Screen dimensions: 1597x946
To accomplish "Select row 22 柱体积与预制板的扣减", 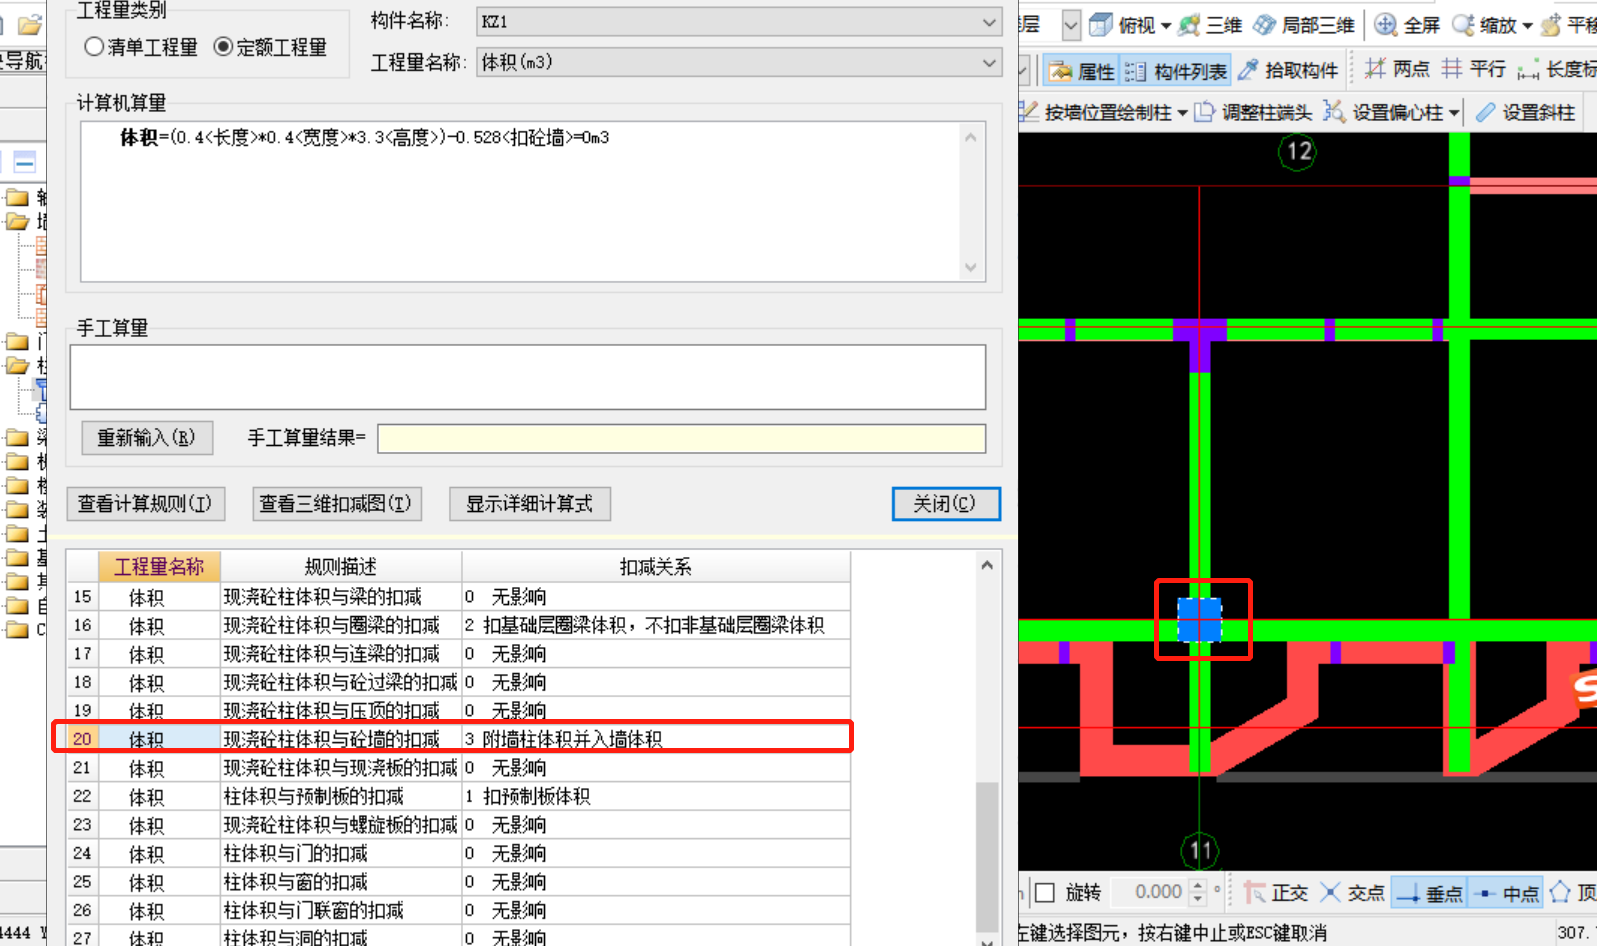I will (x=459, y=797).
